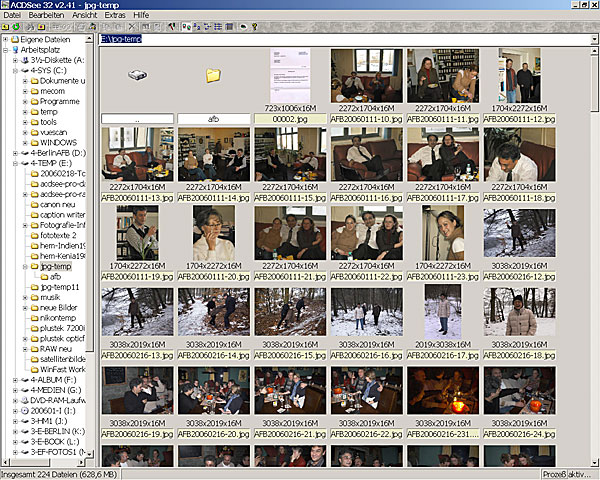Expand the WINDOWS folder in tree
The image size is (600, 480).
(x=24, y=142)
